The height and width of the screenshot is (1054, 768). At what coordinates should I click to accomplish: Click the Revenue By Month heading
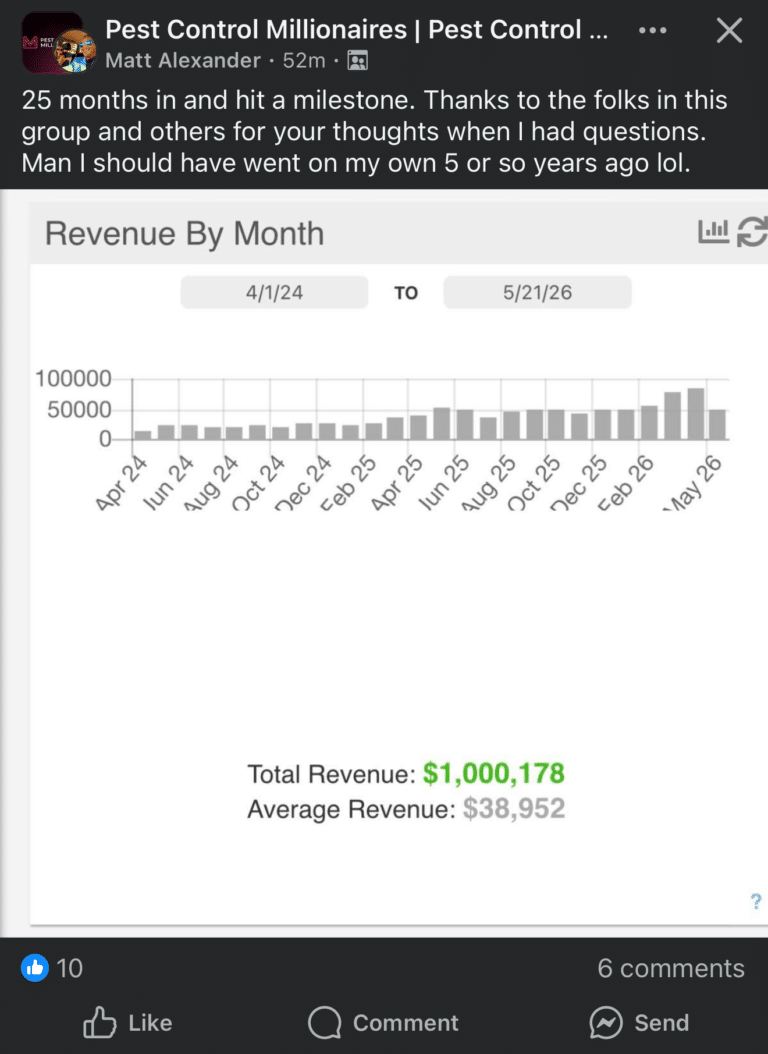pyautogui.click(x=185, y=234)
